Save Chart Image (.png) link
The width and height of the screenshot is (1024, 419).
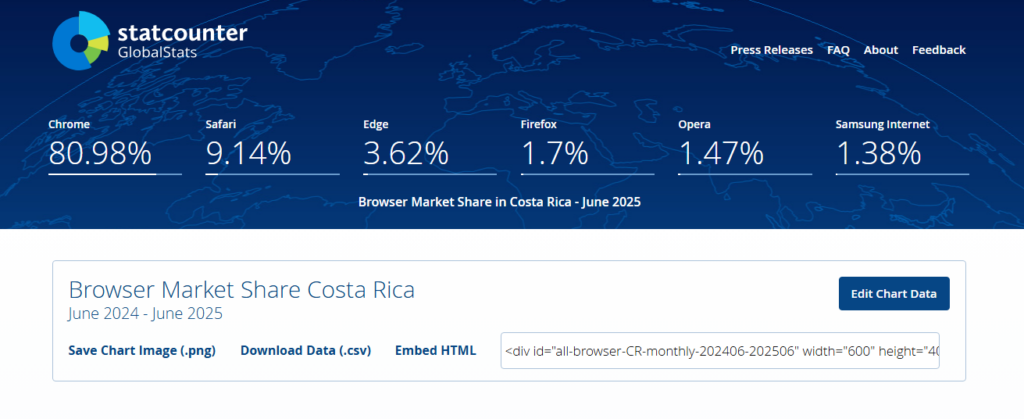click(142, 350)
